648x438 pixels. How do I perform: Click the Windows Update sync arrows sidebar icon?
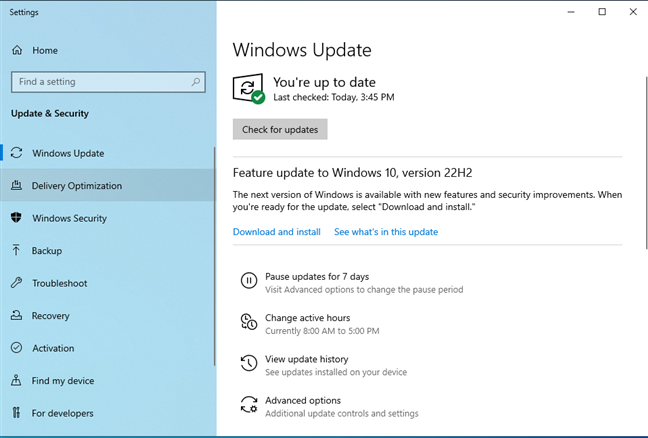click(x=17, y=153)
